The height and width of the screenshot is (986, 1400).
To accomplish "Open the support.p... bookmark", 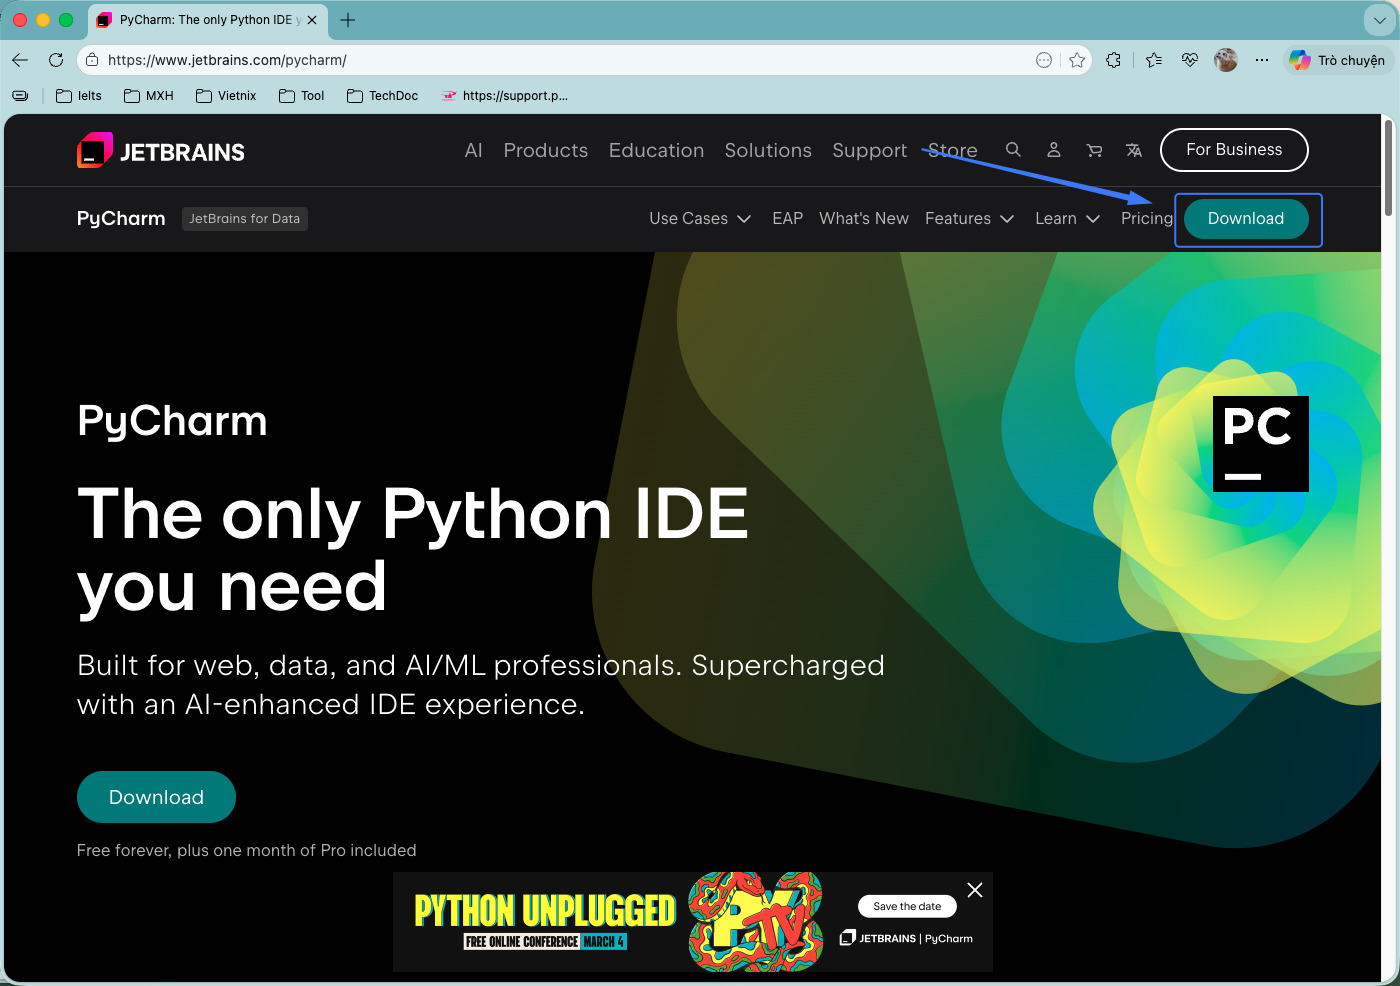I will coord(504,96).
